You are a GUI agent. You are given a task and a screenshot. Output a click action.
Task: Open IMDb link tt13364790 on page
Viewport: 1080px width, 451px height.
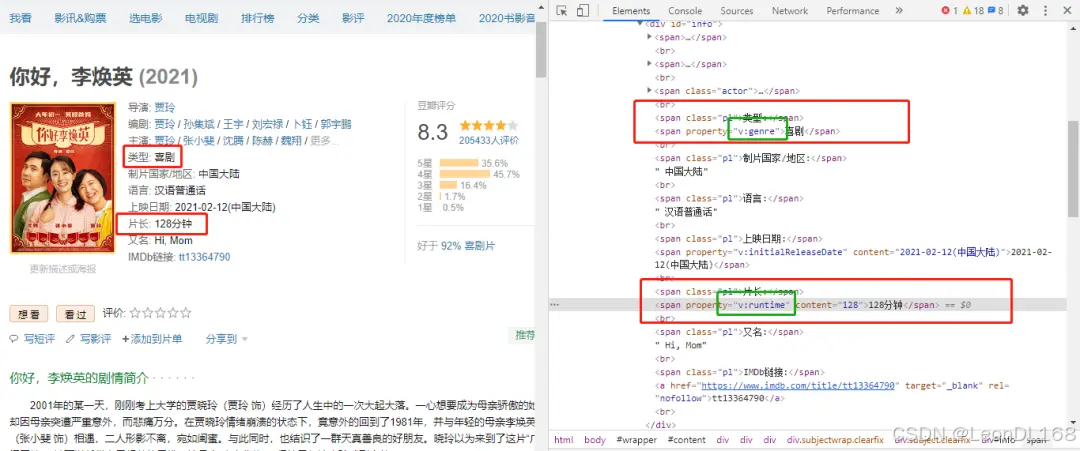(x=205, y=257)
